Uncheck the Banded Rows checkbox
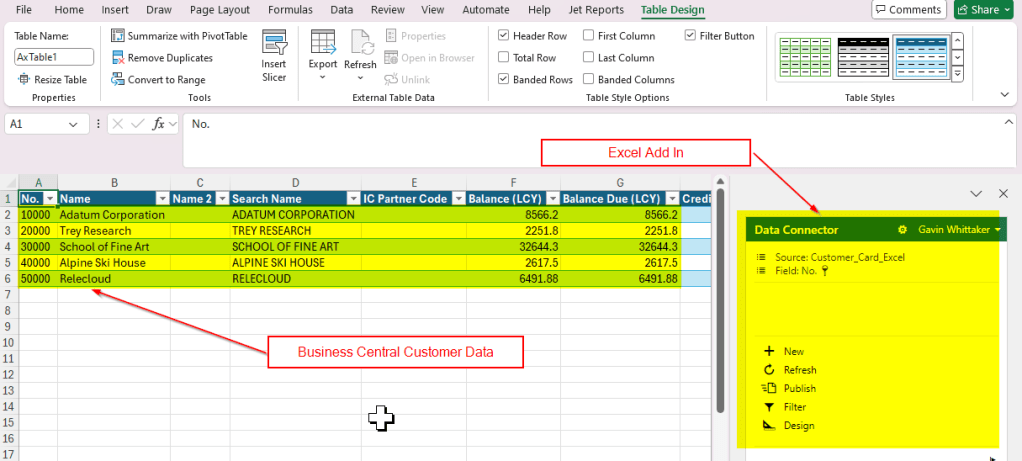The width and height of the screenshot is (1022, 461). [x=504, y=80]
